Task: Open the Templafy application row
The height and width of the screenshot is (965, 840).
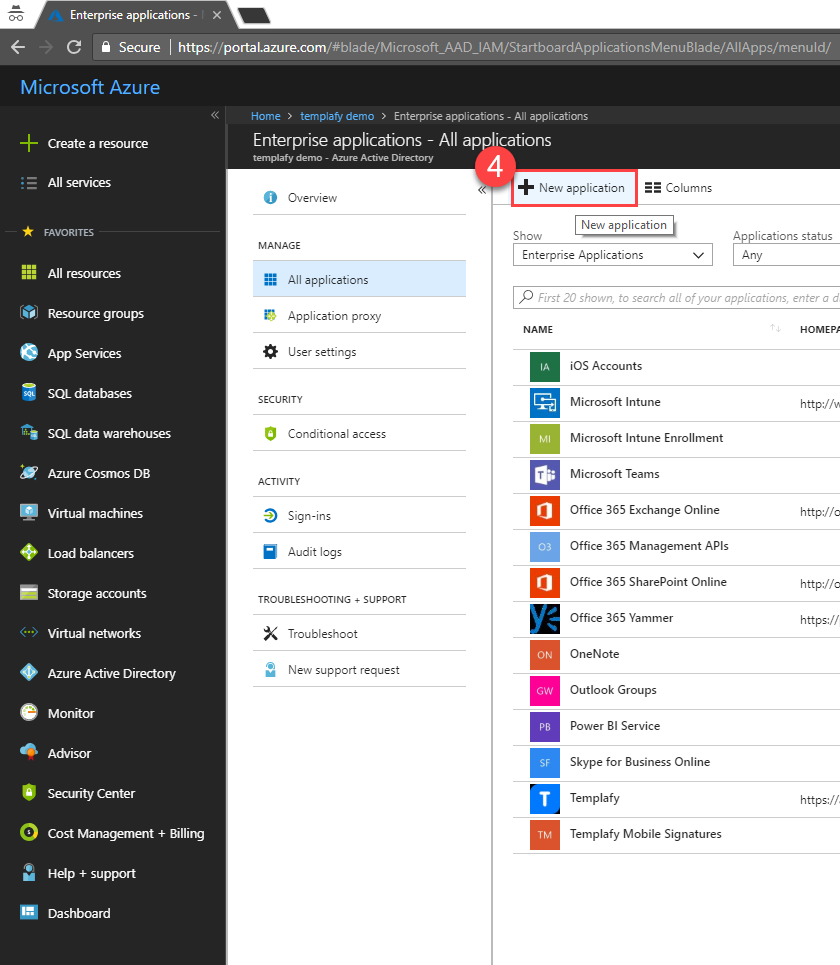Action: (x=676, y=799)
